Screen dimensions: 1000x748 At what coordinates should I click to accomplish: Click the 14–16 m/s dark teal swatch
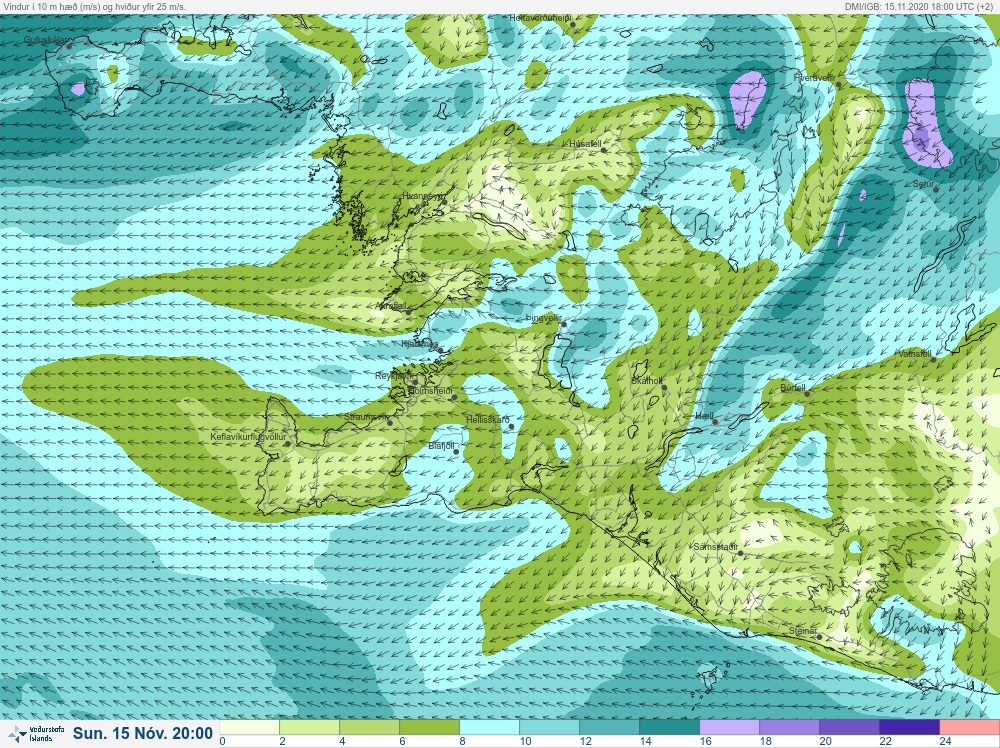pyautogui.click(x=669, y=727)
